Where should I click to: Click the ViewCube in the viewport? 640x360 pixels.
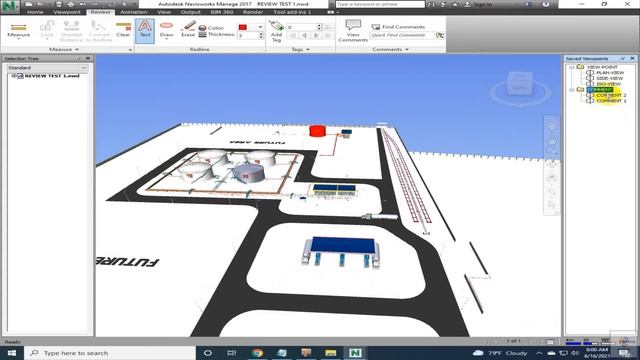point(520,83)
